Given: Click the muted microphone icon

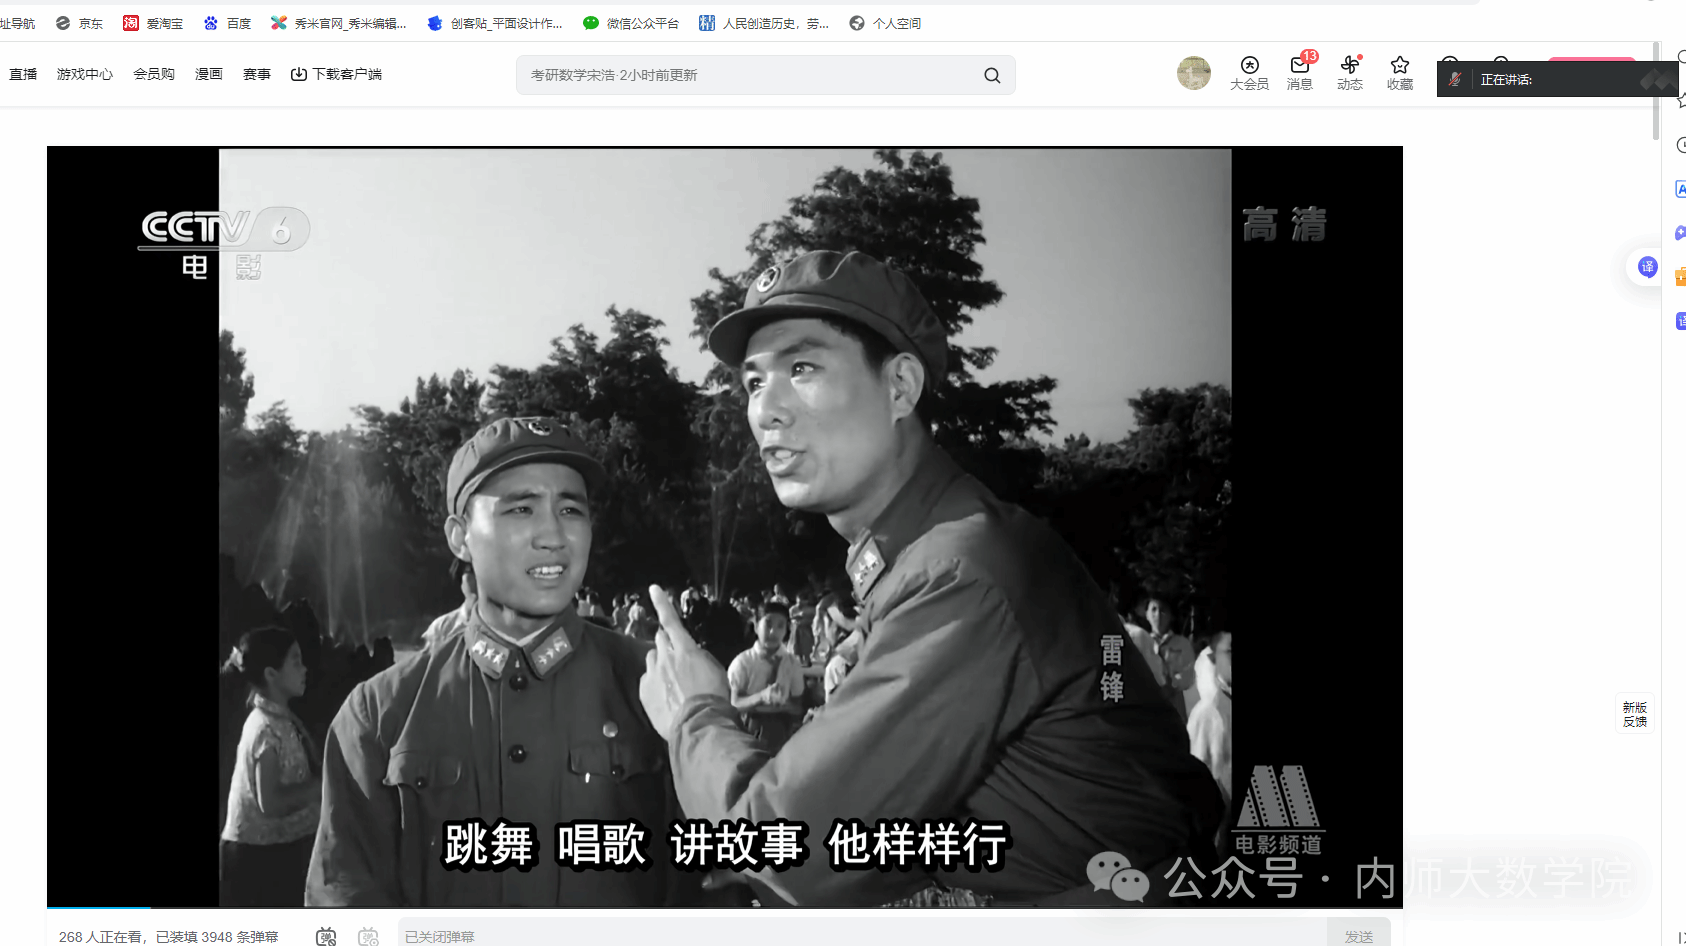Looking at the screenshot, I should pyautogui.click(x=1456, y=79).
